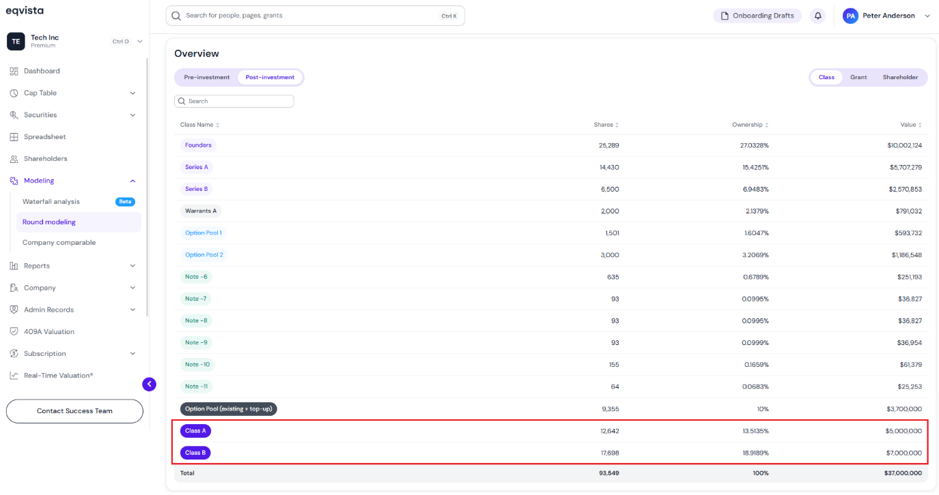Open Shareholders from the sidebar icon
The height and width of the screenshot is (495, 939).
(x=14, y=159)
